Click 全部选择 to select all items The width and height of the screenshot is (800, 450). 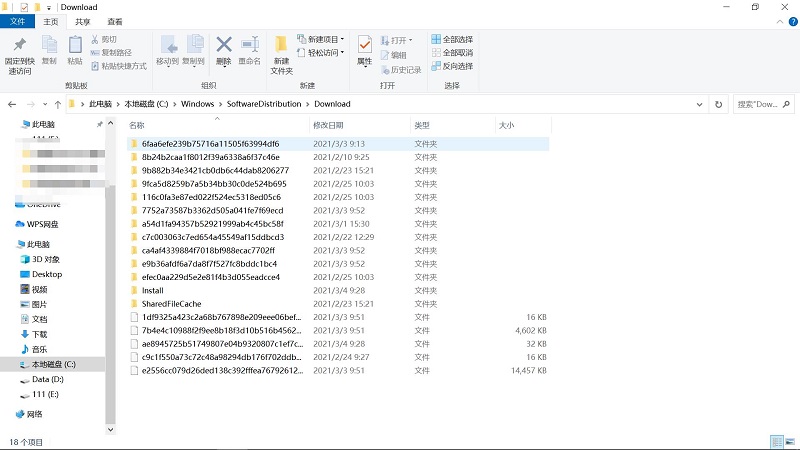[x=452, y=39]
